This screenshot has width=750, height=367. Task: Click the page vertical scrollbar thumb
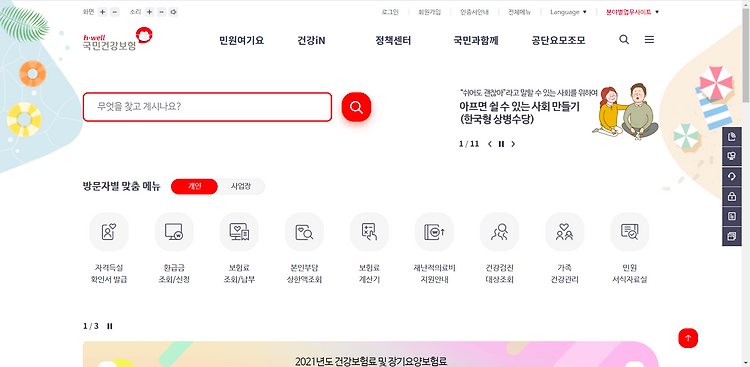coord(746,55)
